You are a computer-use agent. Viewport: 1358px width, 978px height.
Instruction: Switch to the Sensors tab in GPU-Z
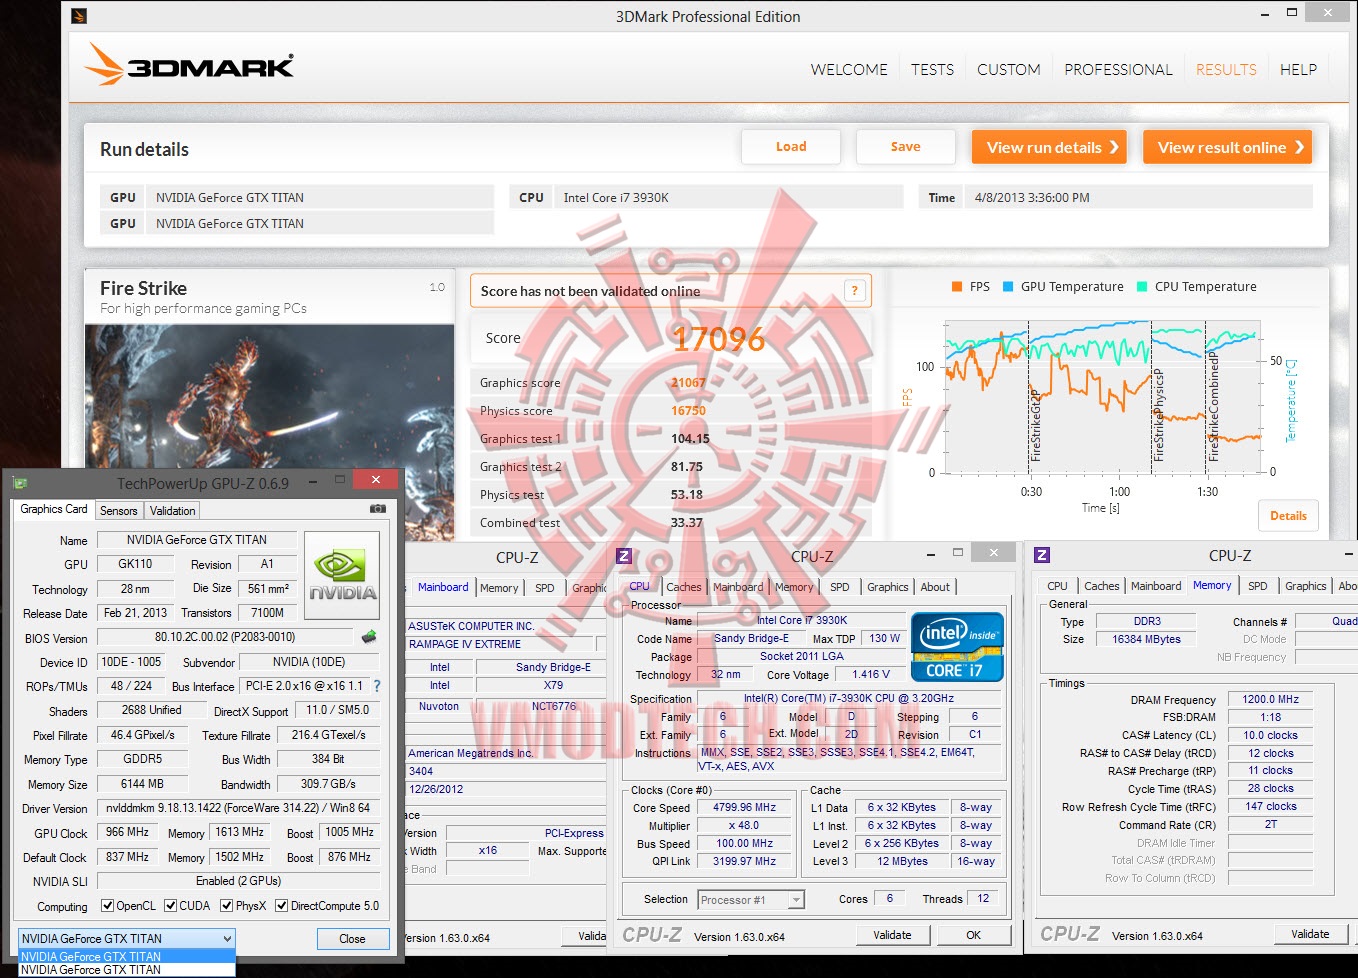pyautogui.click(x=118, y=510)
